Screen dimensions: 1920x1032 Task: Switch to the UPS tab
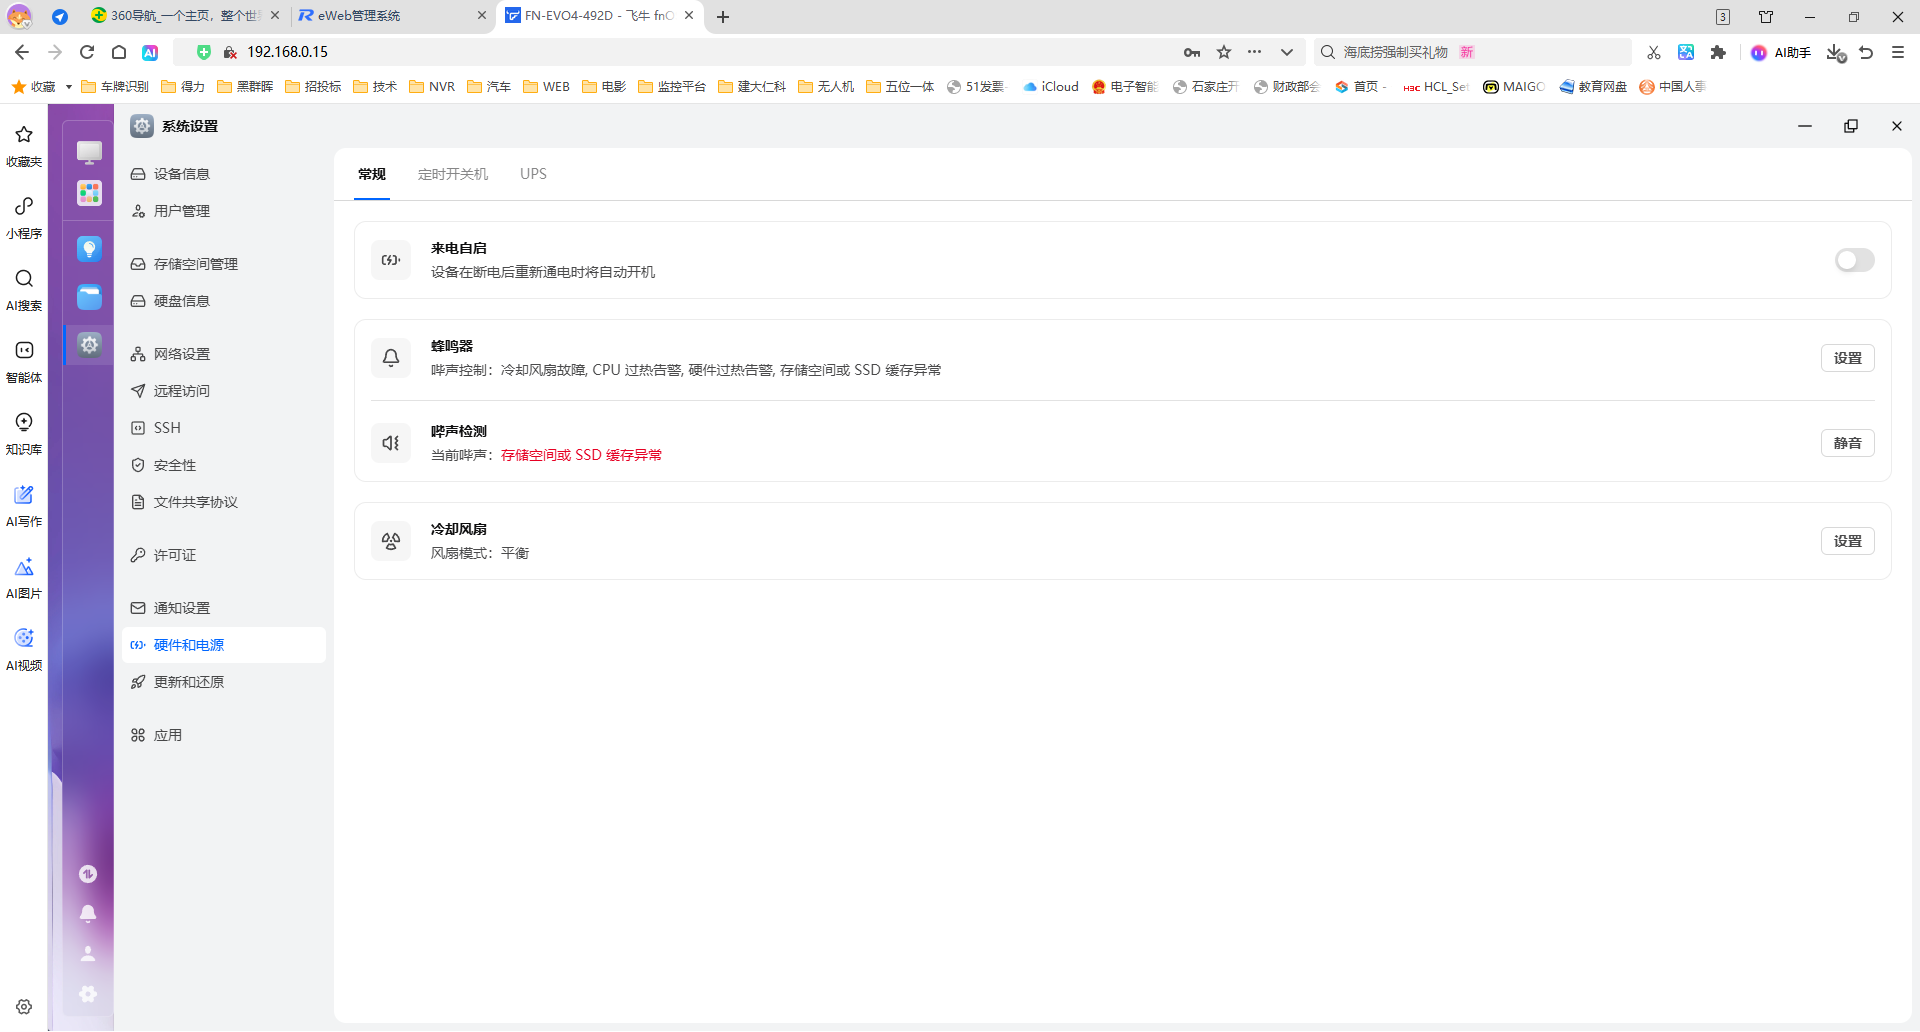pos(533,173)
